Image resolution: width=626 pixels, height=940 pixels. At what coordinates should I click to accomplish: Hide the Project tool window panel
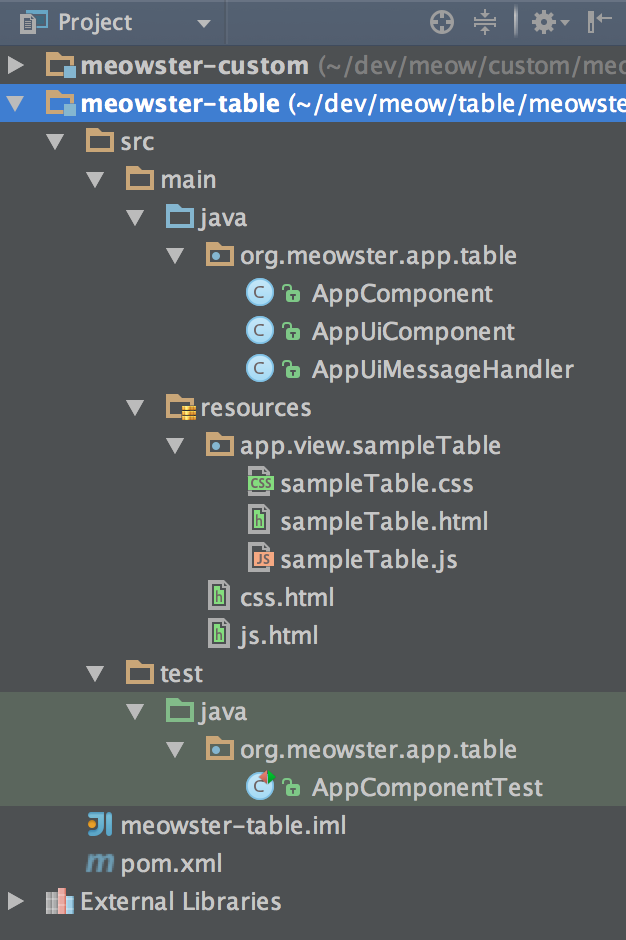(600, 22)
